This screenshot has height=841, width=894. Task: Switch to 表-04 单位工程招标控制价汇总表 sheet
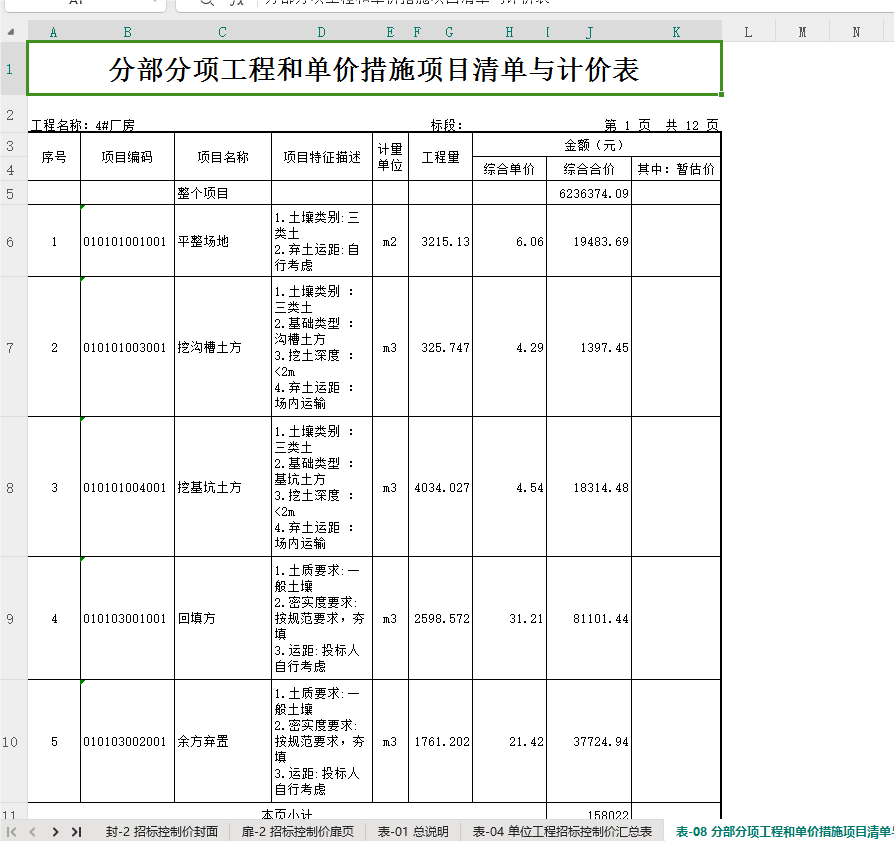(x=562, y=832)
